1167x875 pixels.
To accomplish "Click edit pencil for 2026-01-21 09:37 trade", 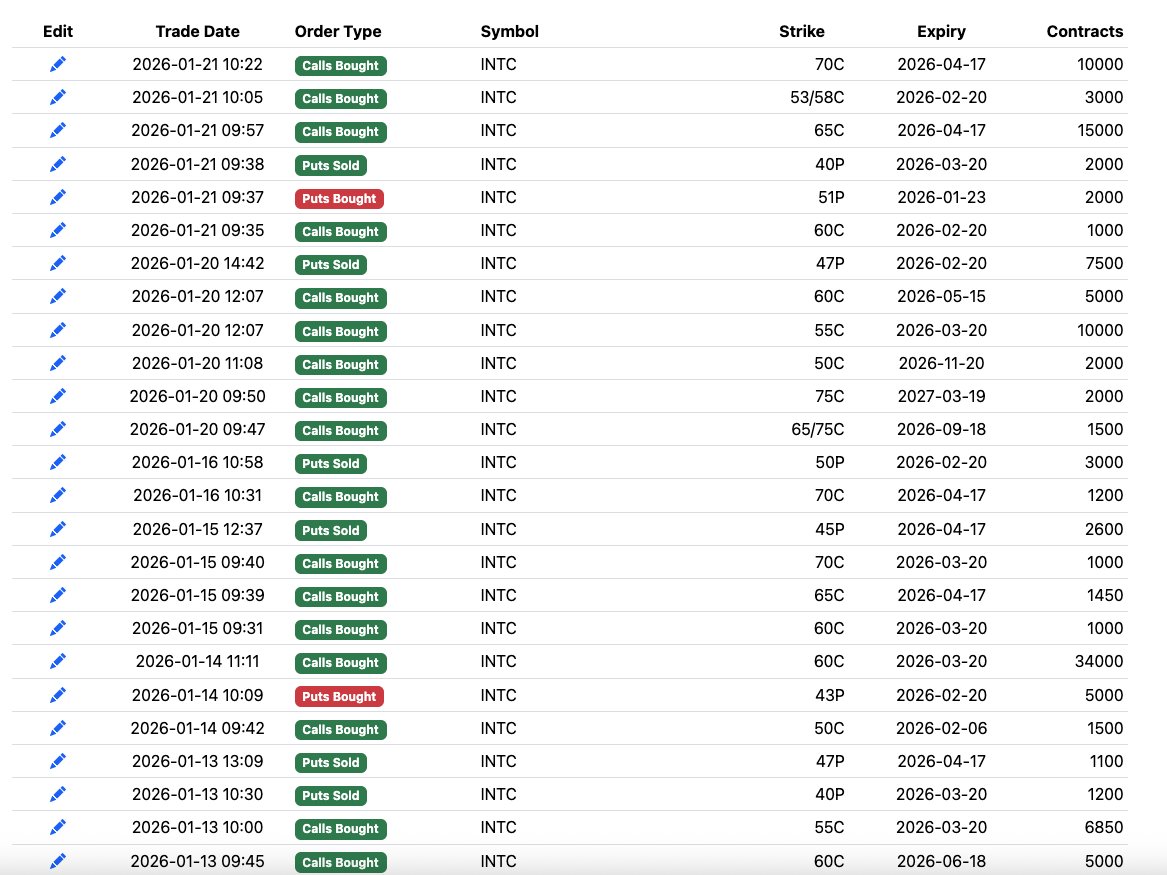I will tap(57, 197).
